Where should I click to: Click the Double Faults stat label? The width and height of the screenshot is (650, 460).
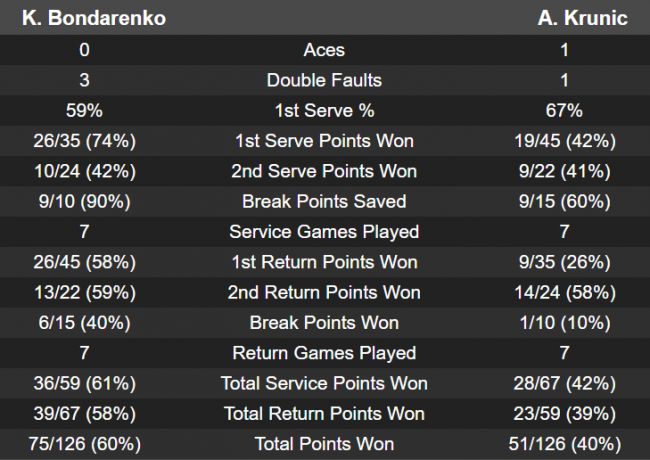point(324,80)
